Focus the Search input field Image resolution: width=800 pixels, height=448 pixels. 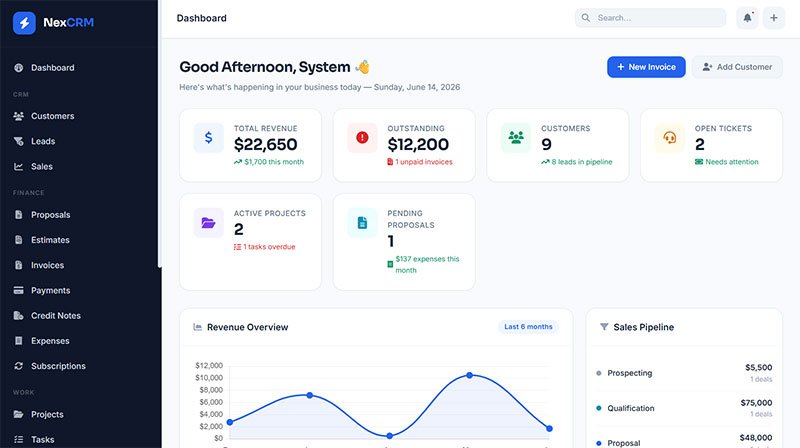click(x=650, y=18)
